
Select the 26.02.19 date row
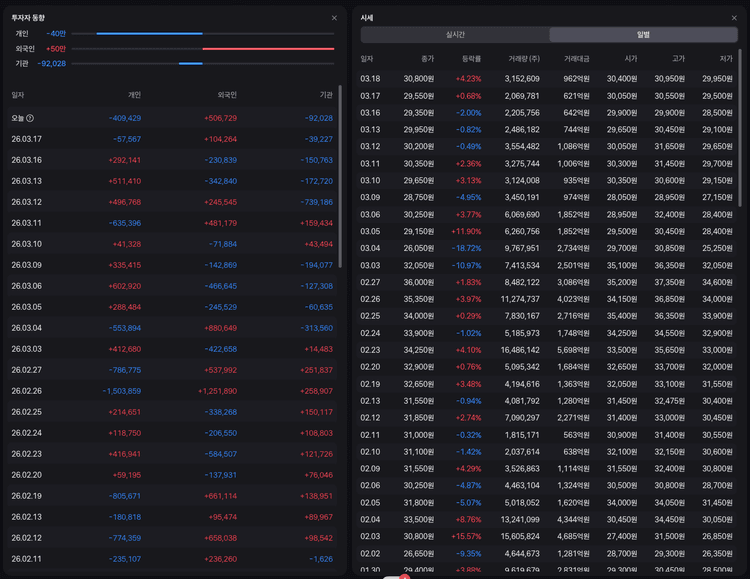172,496
